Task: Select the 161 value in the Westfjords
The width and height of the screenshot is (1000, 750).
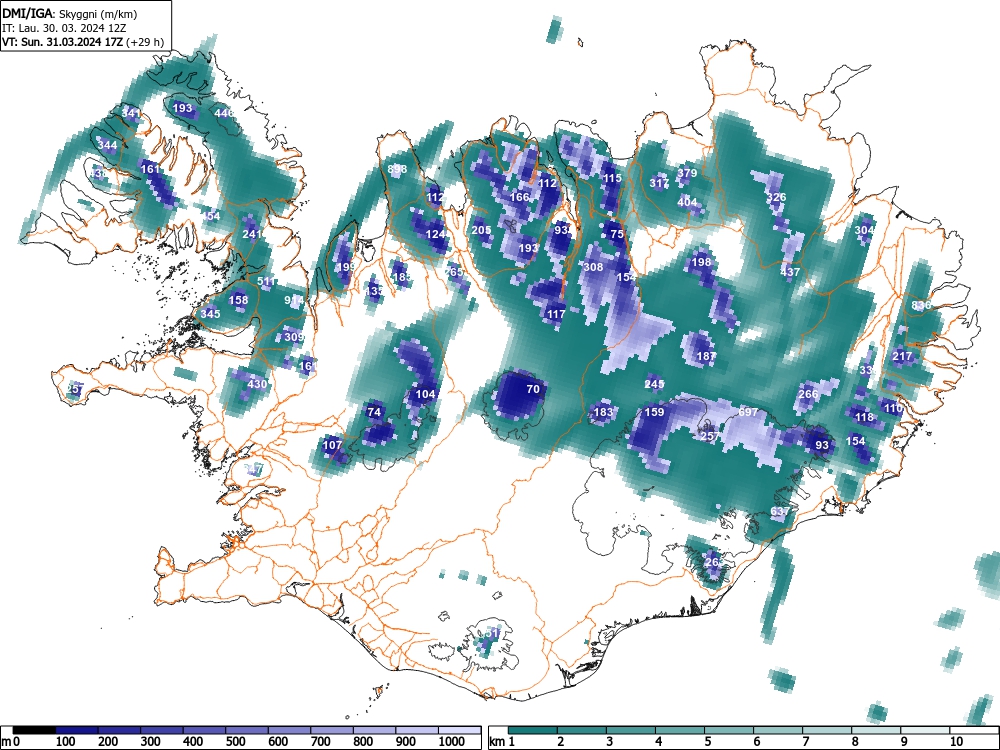Action: [x=151, y=169]
